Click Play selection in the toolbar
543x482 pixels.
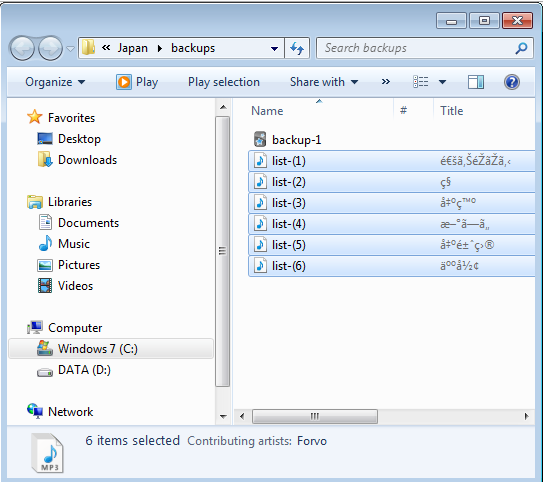point(224,82)
